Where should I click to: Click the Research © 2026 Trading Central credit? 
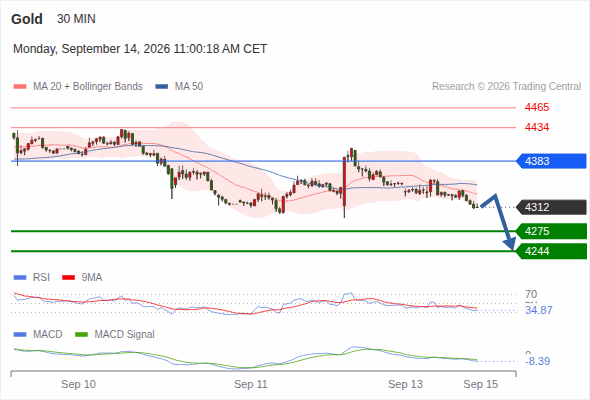(x=506, y=87)
